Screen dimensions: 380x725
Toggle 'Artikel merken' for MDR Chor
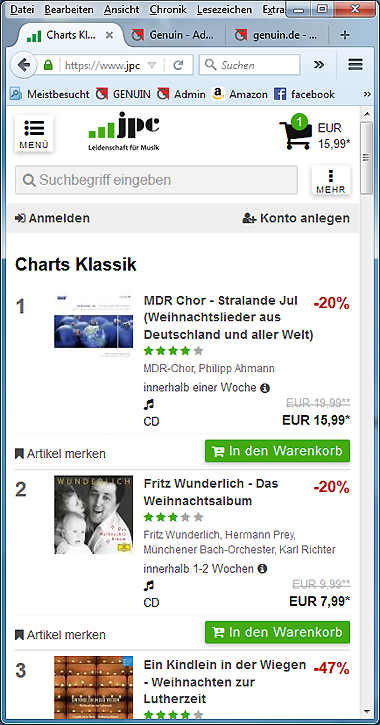(60, 454)
